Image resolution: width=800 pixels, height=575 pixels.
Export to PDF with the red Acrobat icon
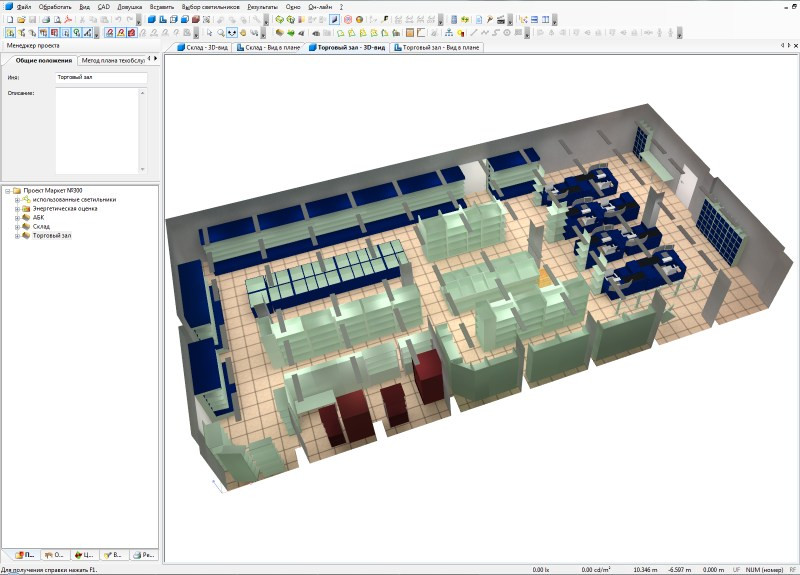[68, 19]
